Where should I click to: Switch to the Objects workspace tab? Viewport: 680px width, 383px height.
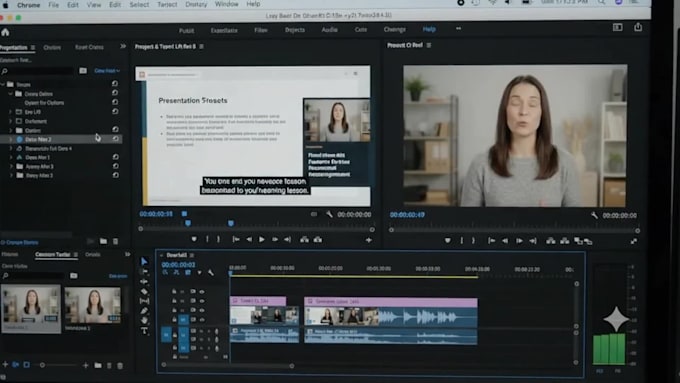(x=295, y=30)
